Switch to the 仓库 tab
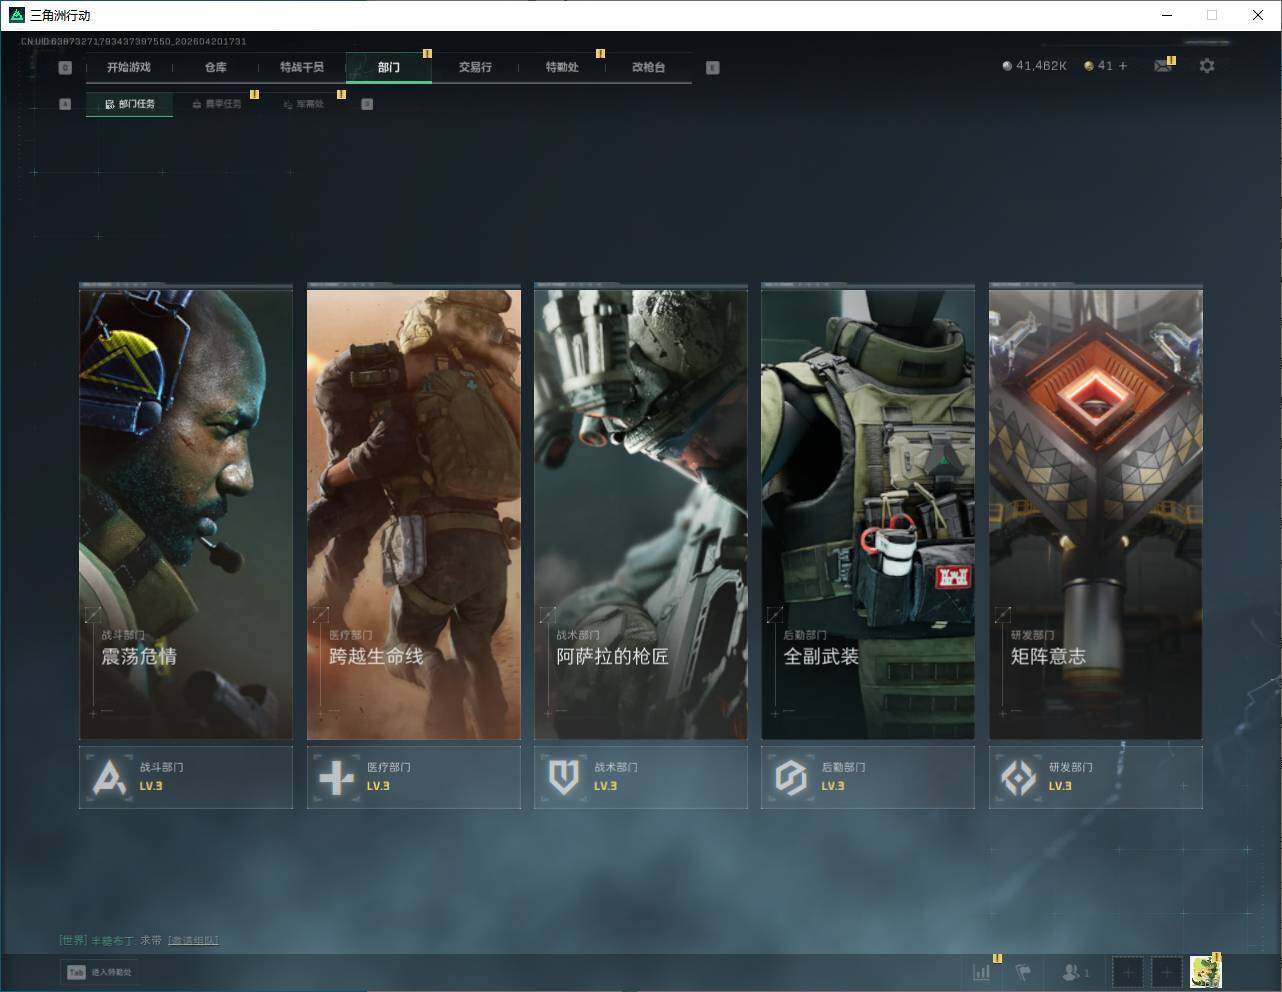The width and height of the screenshot is (1282, 992). pyautogui.click(x=215, y=67)
